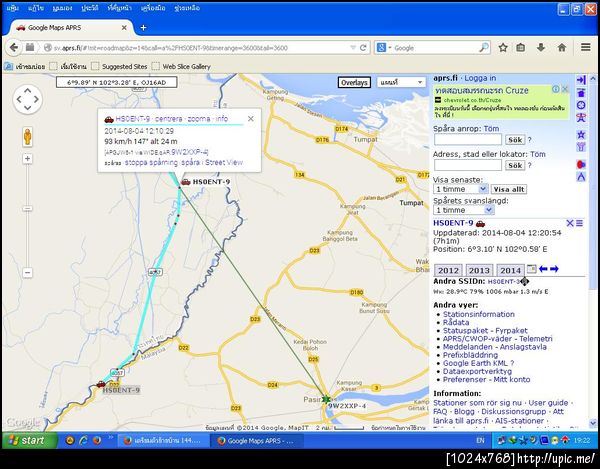Click the info link in popup
Viewport: 600px width, 469px height.
click(222, 119)
